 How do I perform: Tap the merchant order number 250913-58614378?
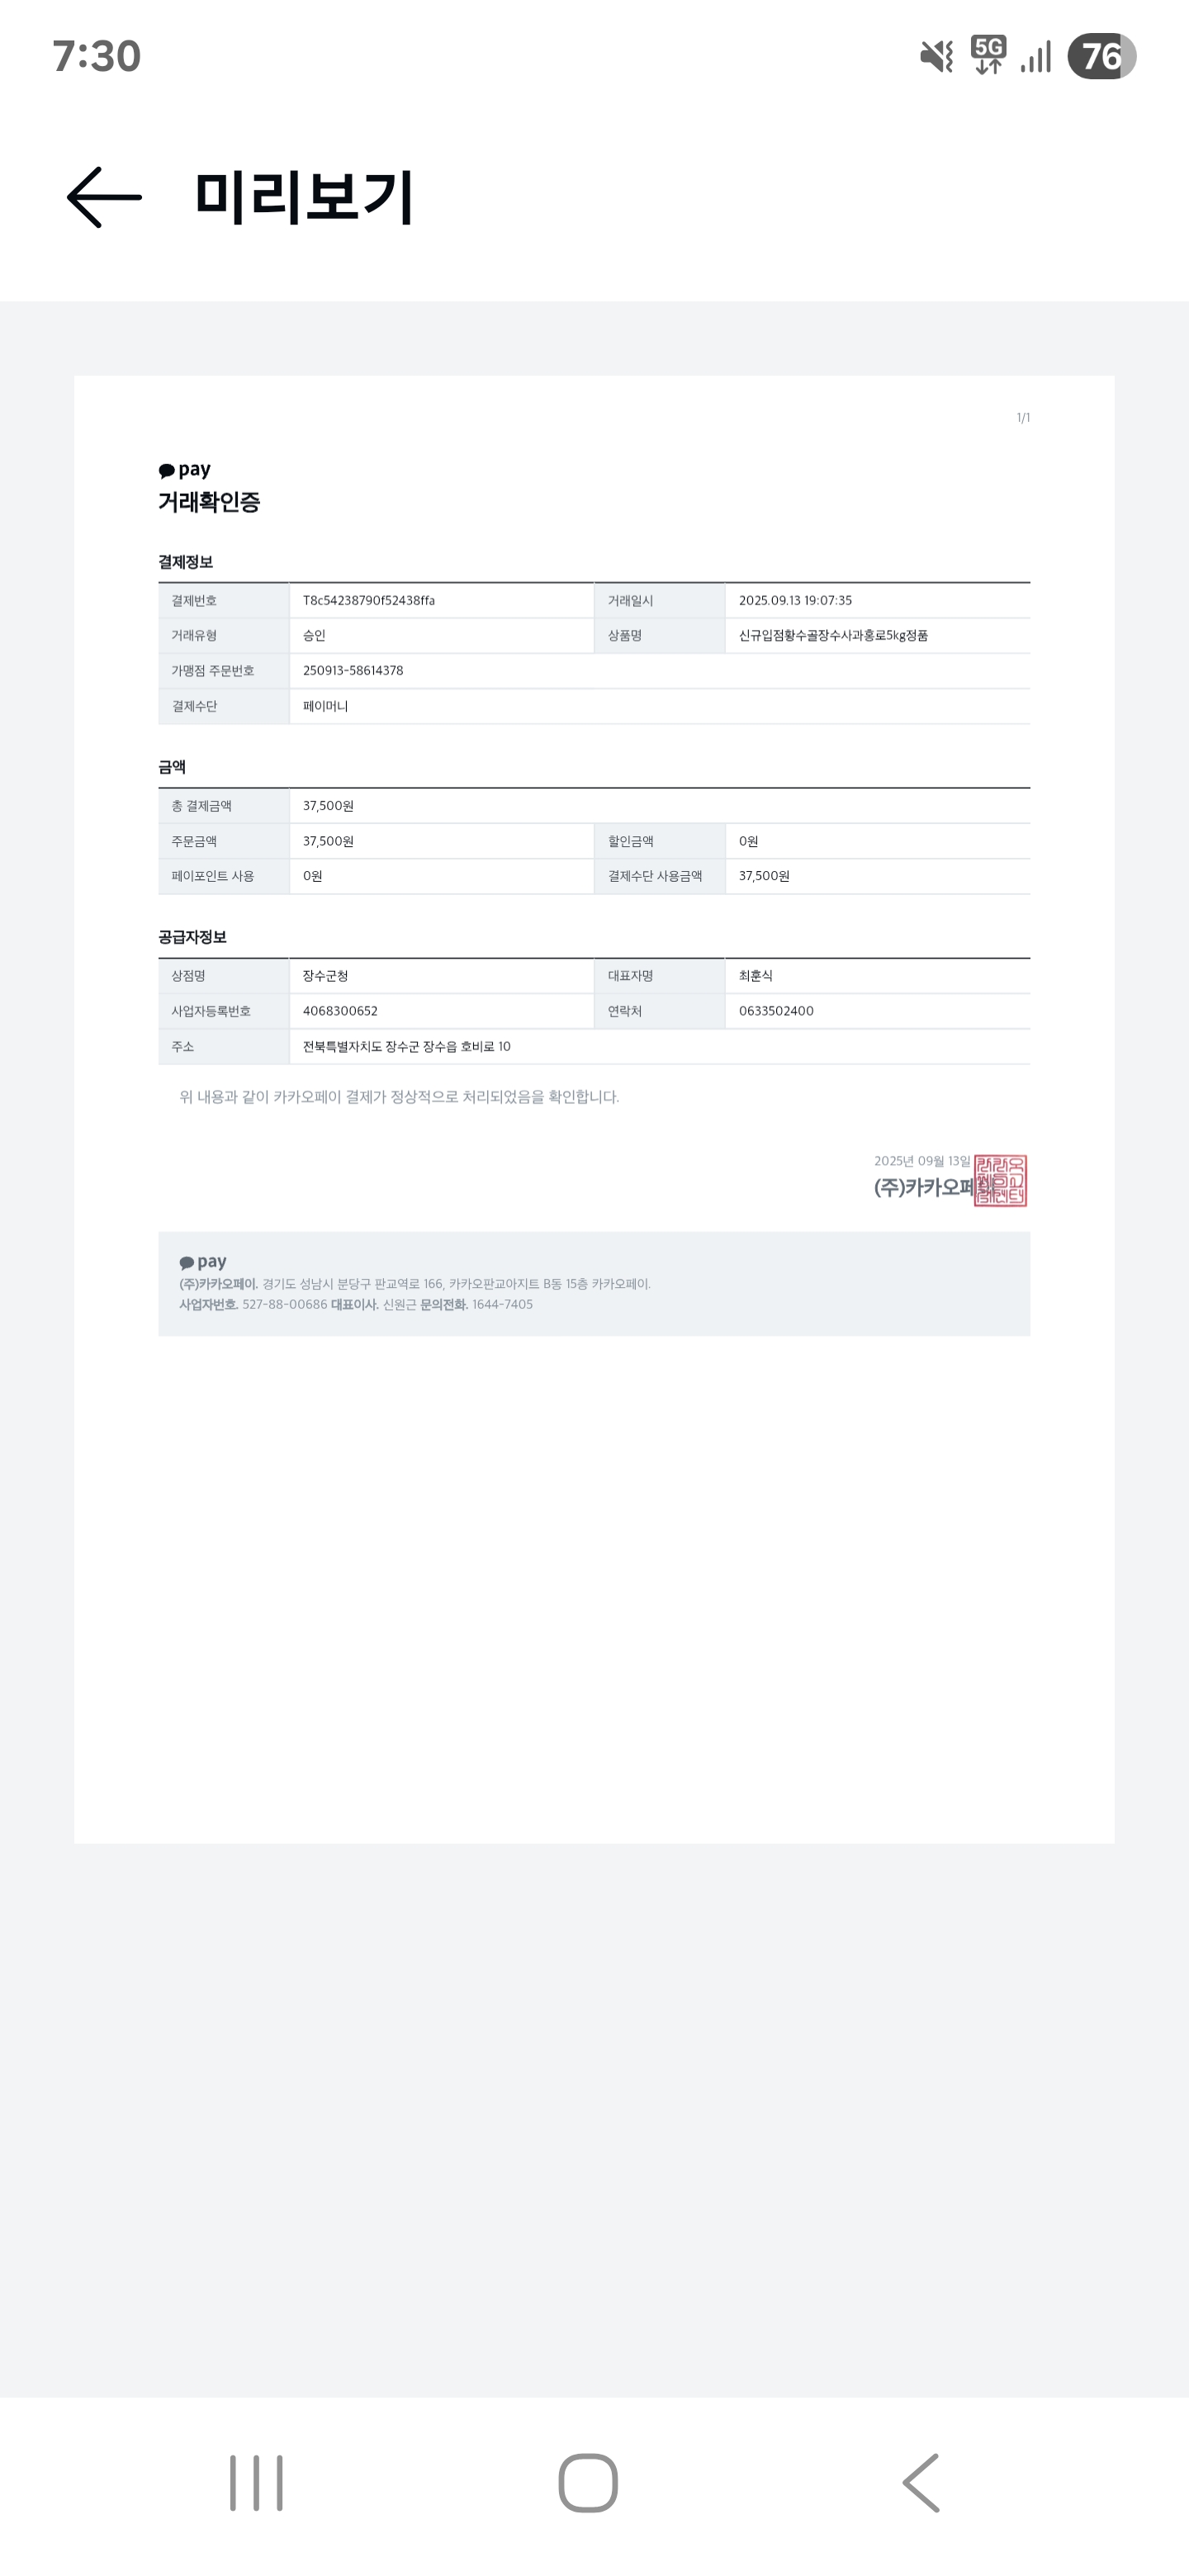353,671
